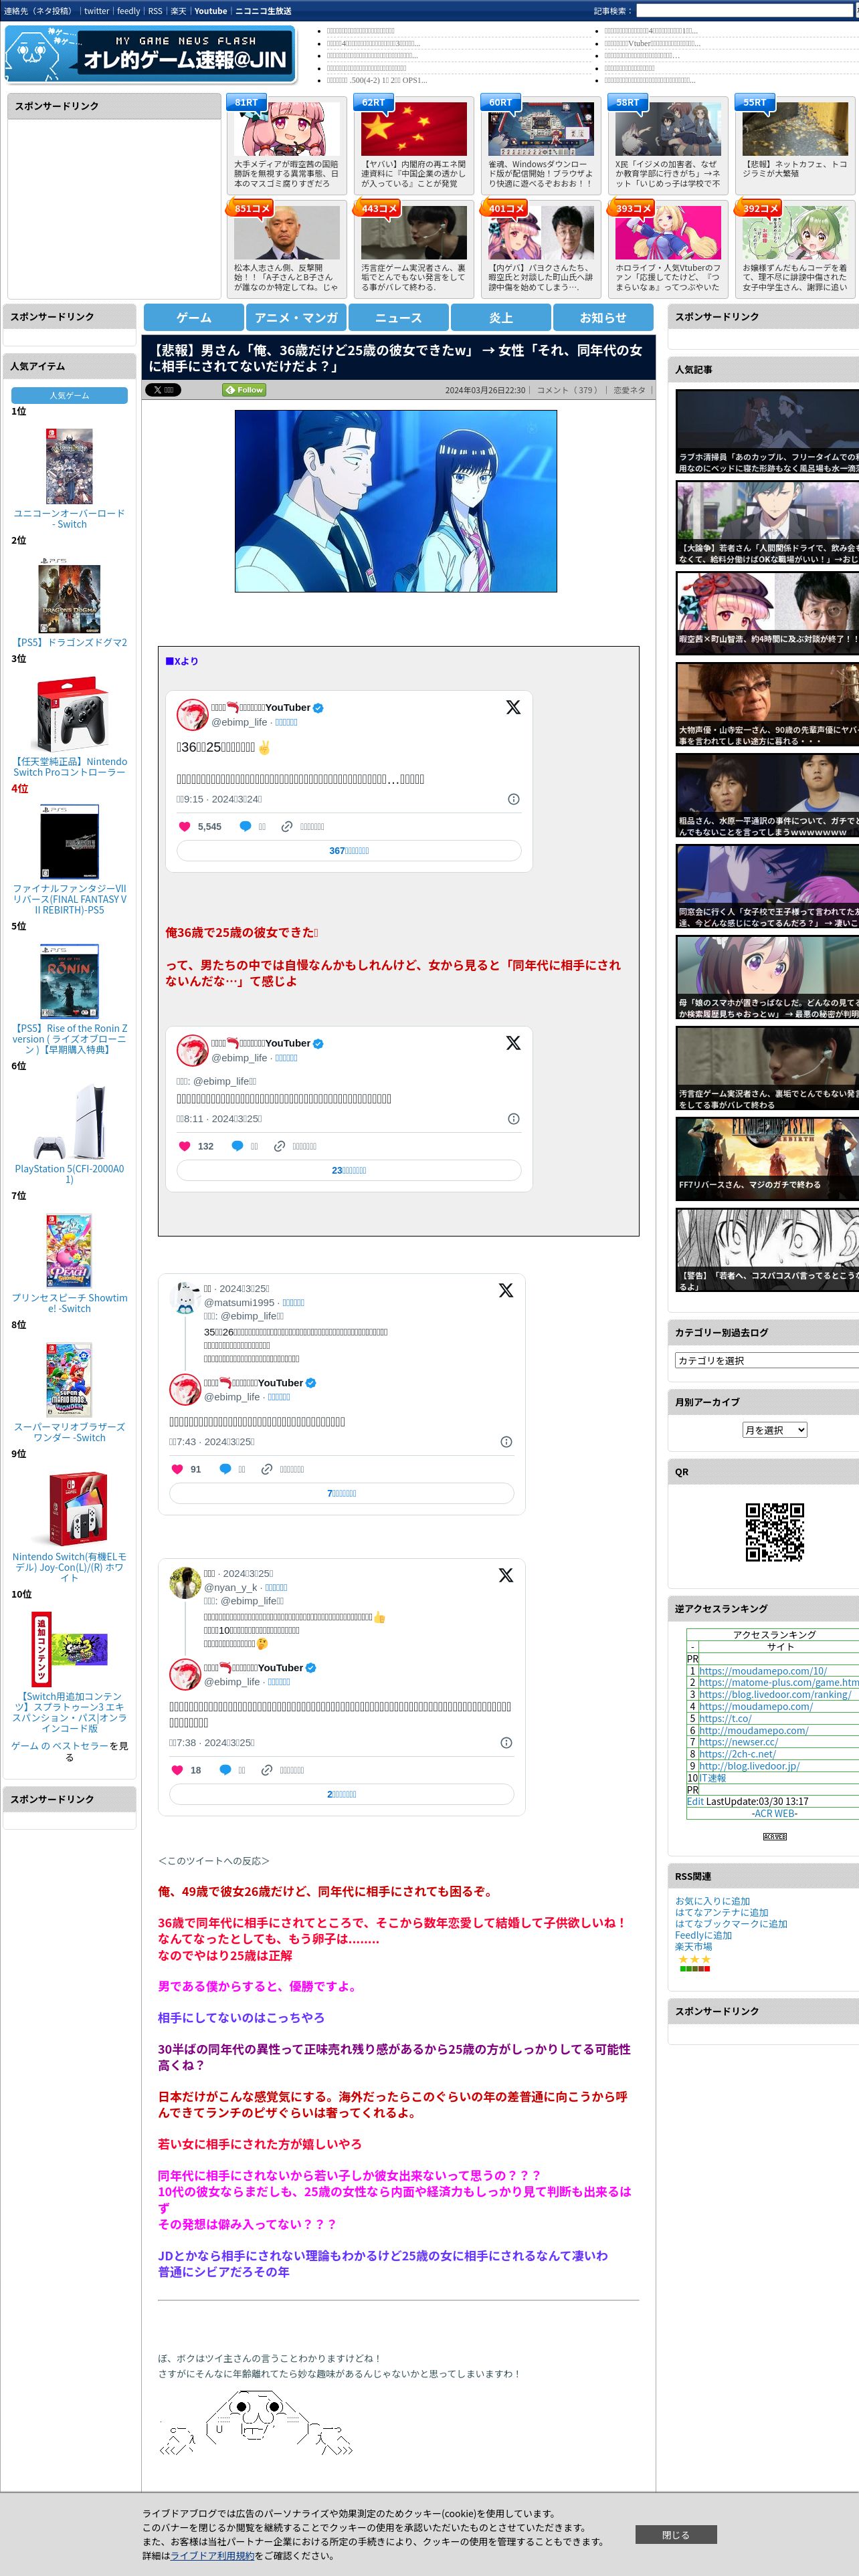Click the 23 replies read button
859x2576 pixels.
(x=349, y=1170)
